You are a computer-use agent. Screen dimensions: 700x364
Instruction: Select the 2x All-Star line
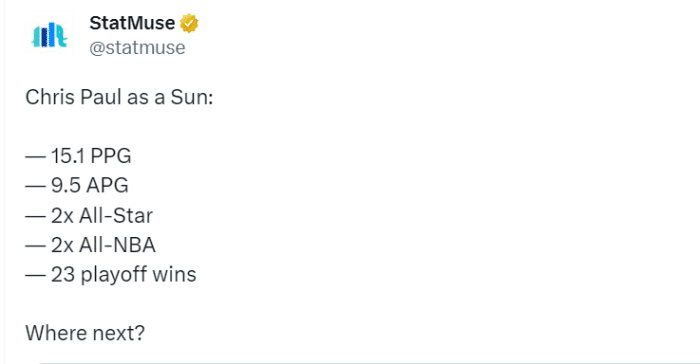(x=89, y=215)
